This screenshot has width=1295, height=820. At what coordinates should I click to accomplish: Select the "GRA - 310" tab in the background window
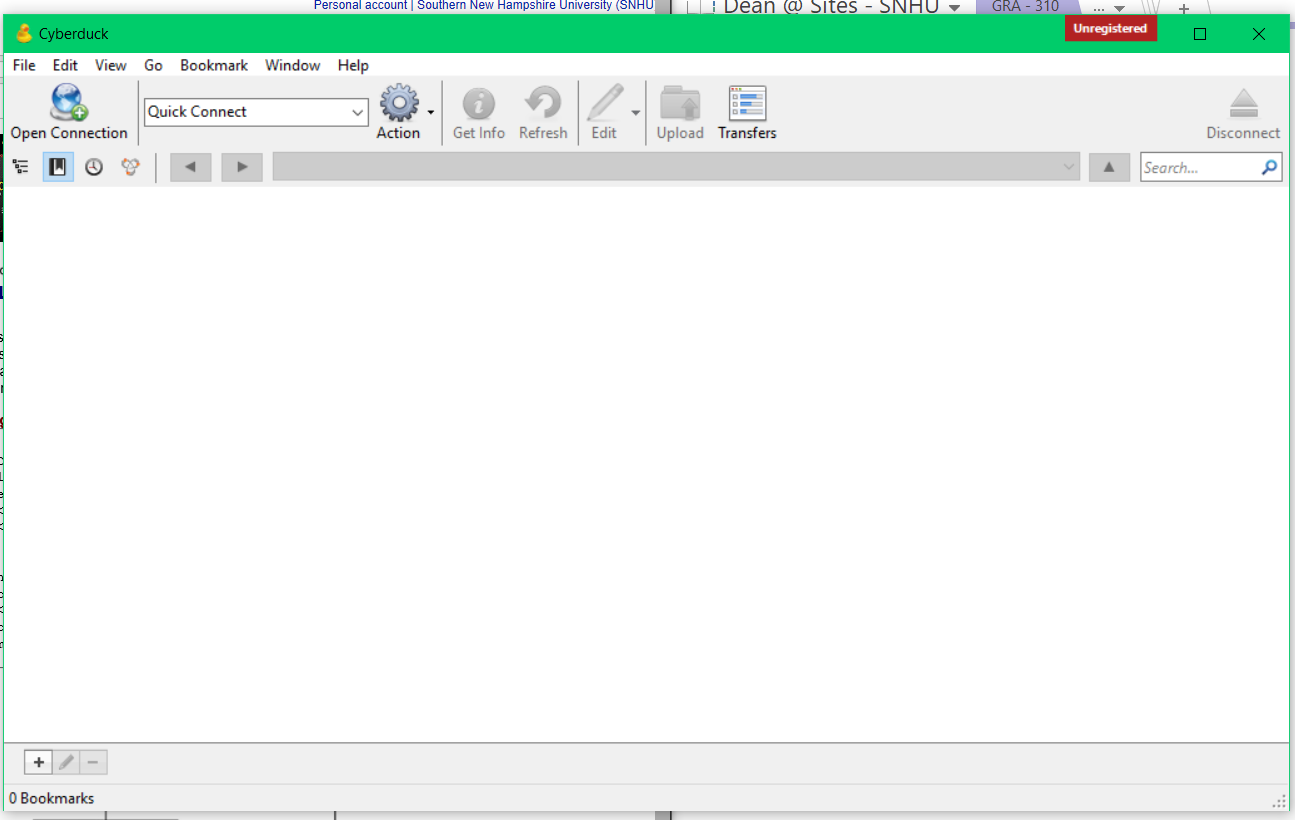point(1025,7)
